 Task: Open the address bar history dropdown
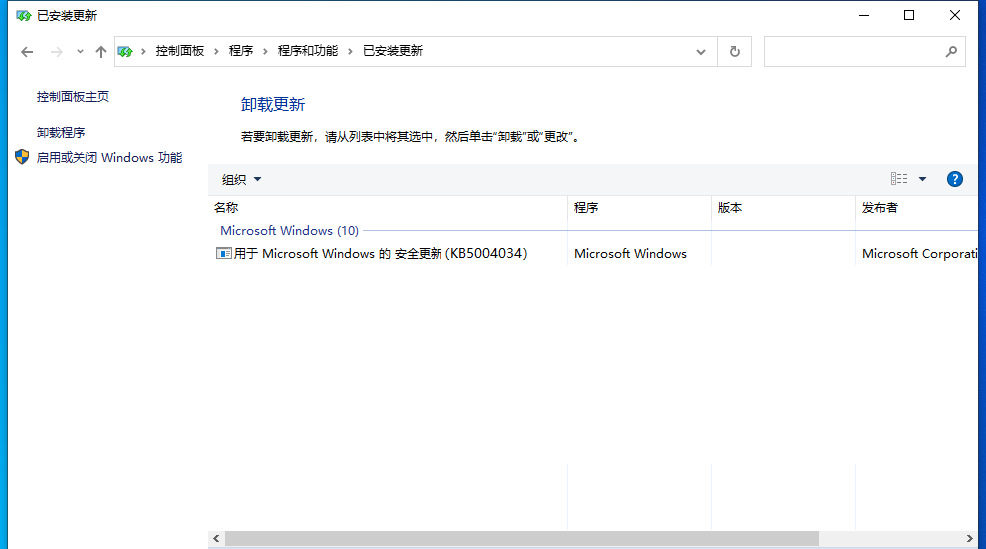pyautogui.click(x=701, y=52)
